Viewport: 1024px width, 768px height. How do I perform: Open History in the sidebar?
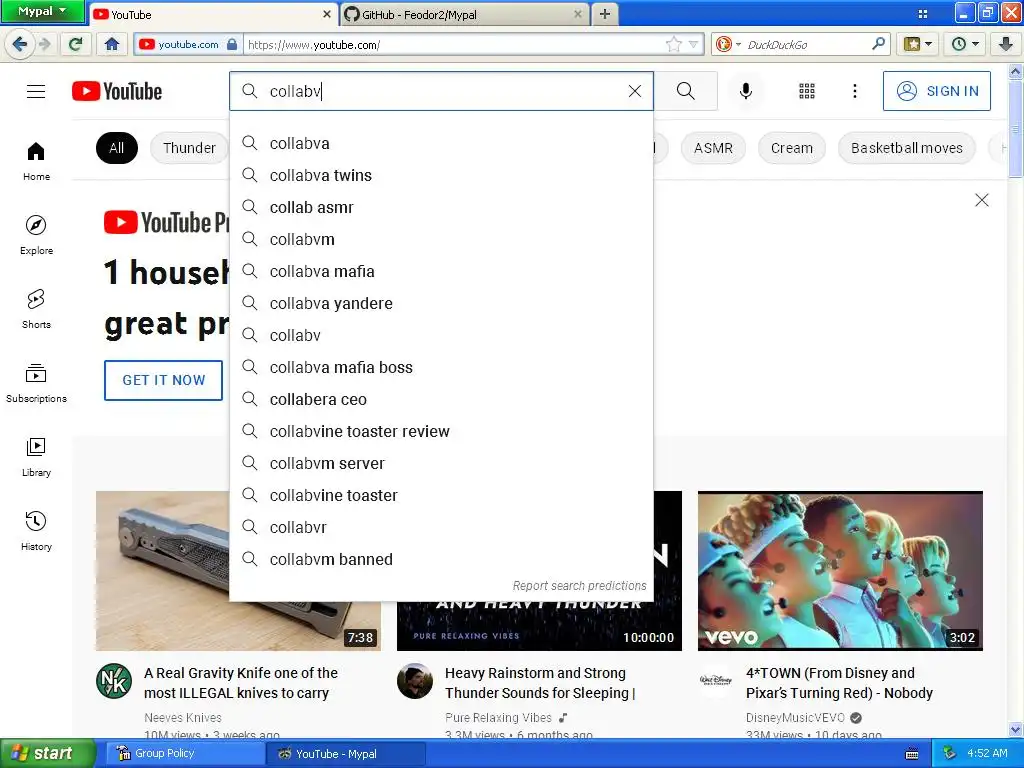click(x=36, y=531)
